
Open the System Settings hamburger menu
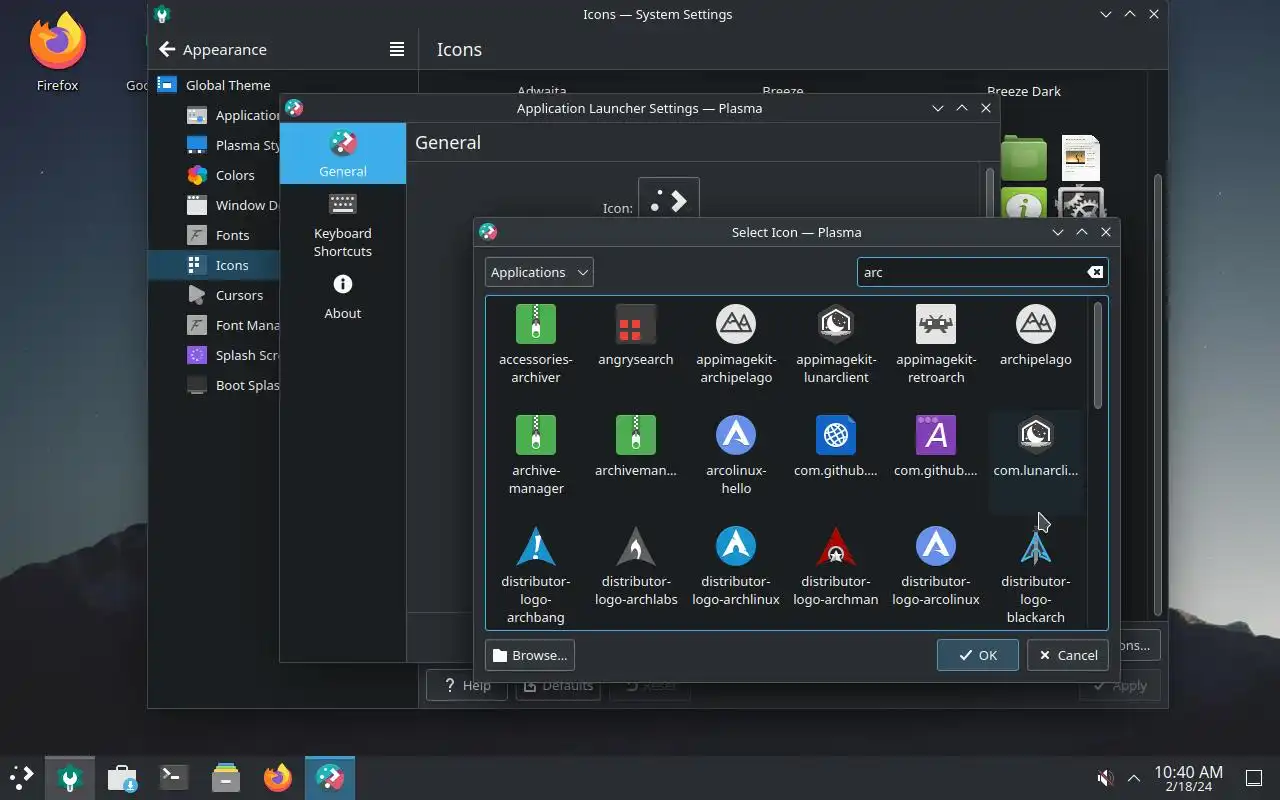pyautogui.click(x=397, y=49)
